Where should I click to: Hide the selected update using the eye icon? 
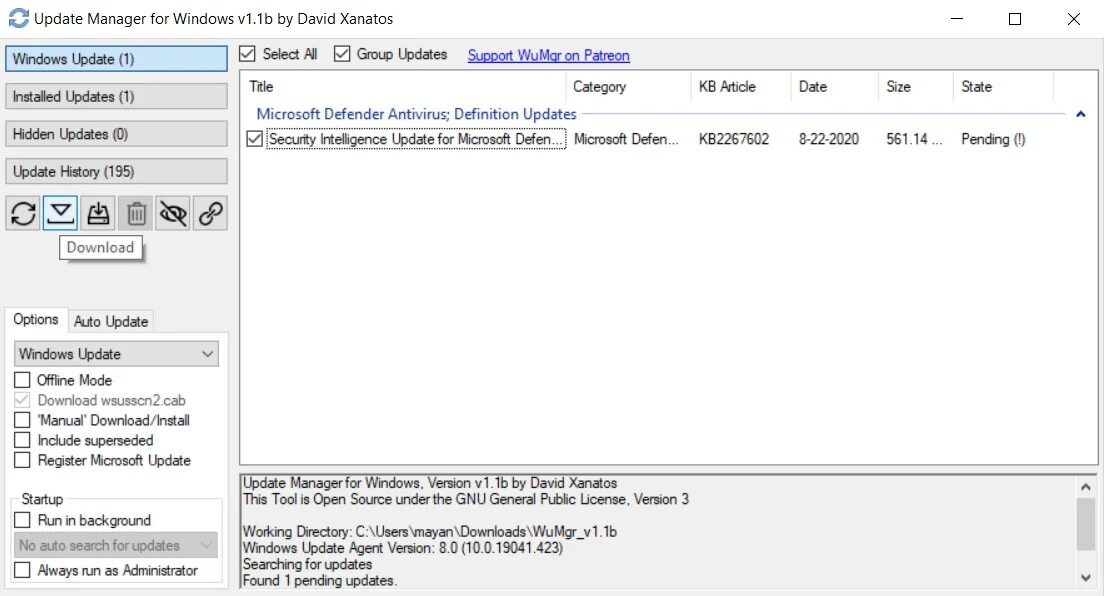(x=172, y=213)
